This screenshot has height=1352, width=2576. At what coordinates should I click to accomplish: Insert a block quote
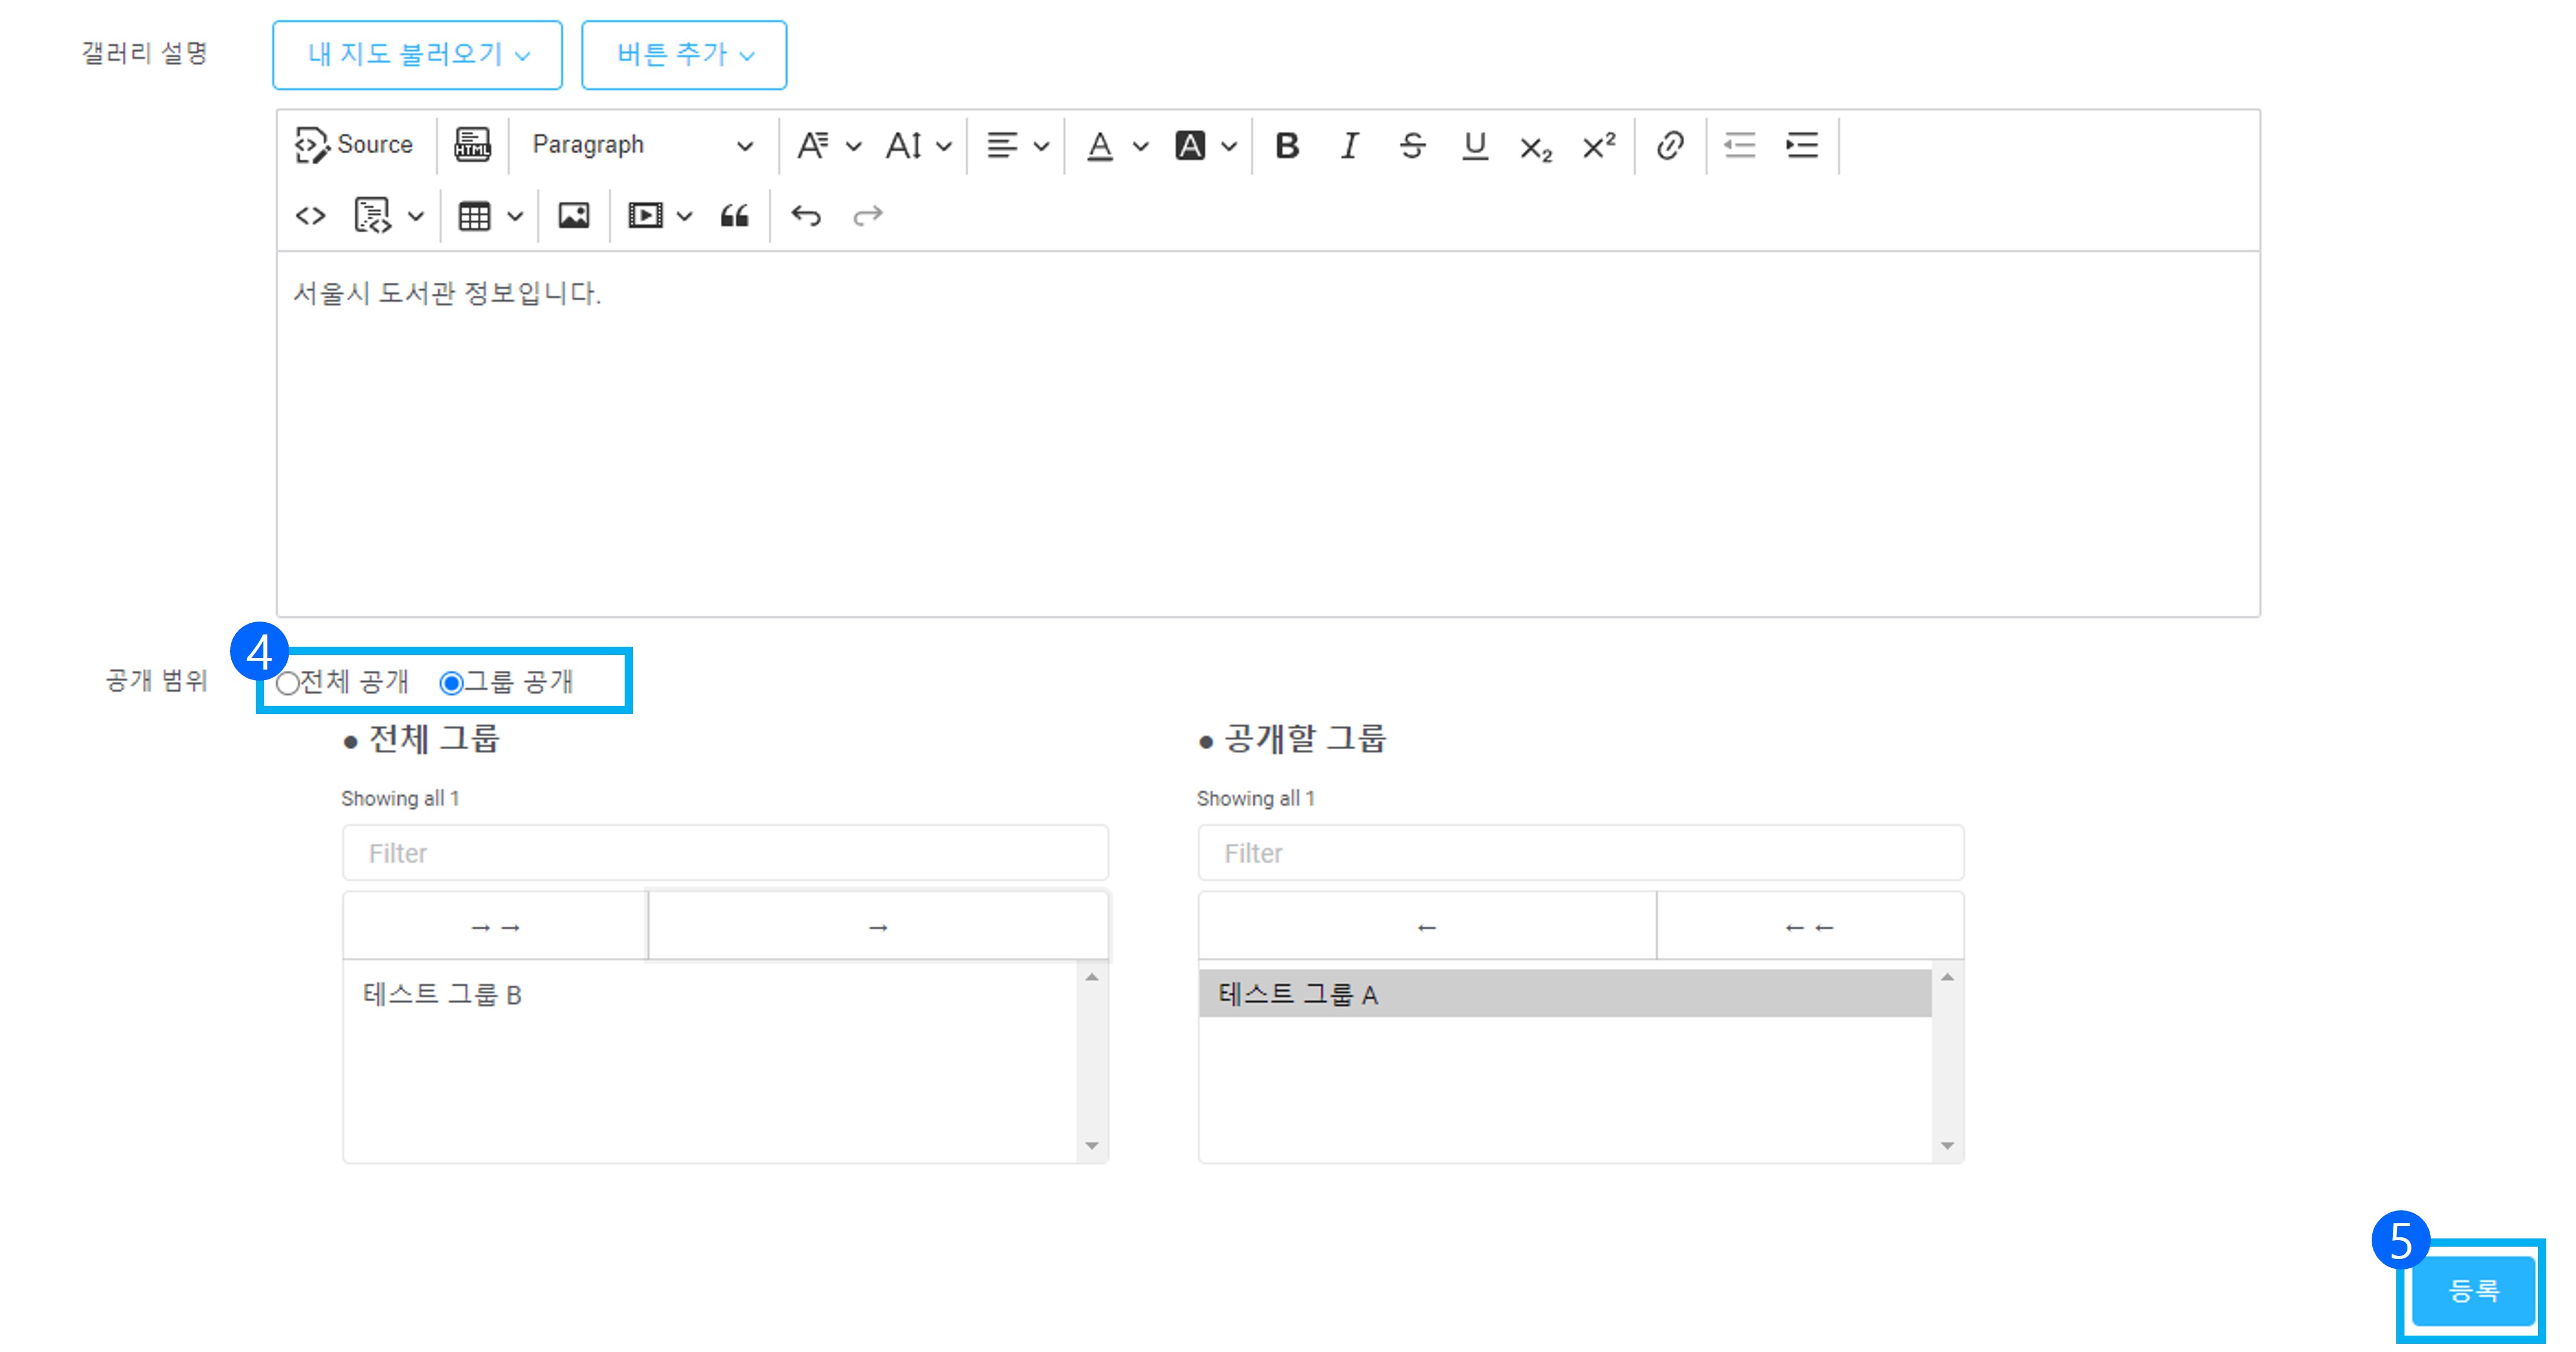[x=735, y=216]
